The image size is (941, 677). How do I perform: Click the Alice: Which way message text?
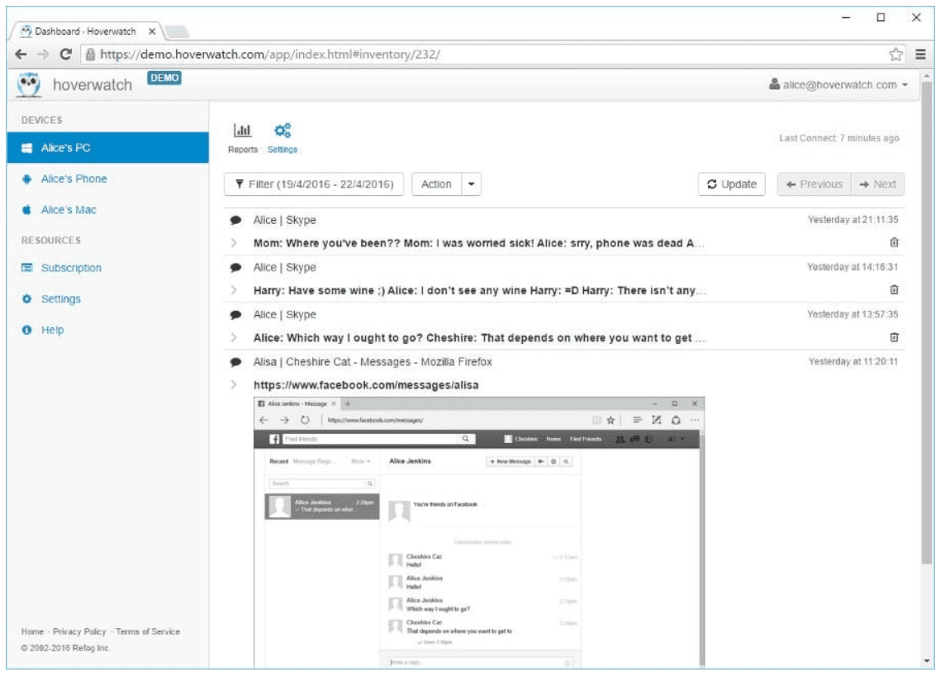(x=479, y=338)
